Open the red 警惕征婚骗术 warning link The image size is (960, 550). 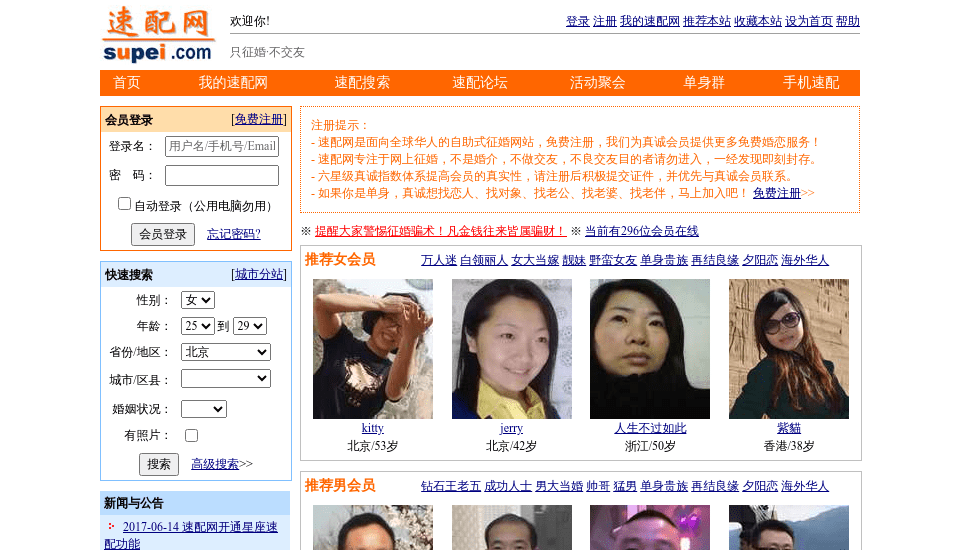click(441, 231)
